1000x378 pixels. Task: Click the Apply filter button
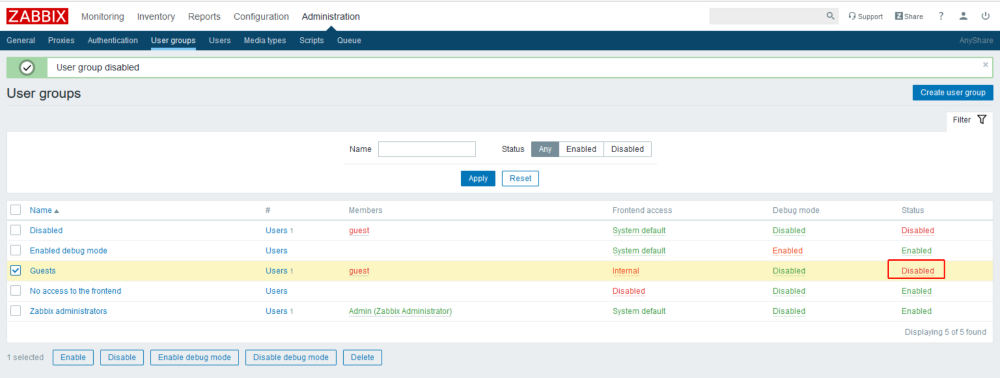click(x=478, y=178)
